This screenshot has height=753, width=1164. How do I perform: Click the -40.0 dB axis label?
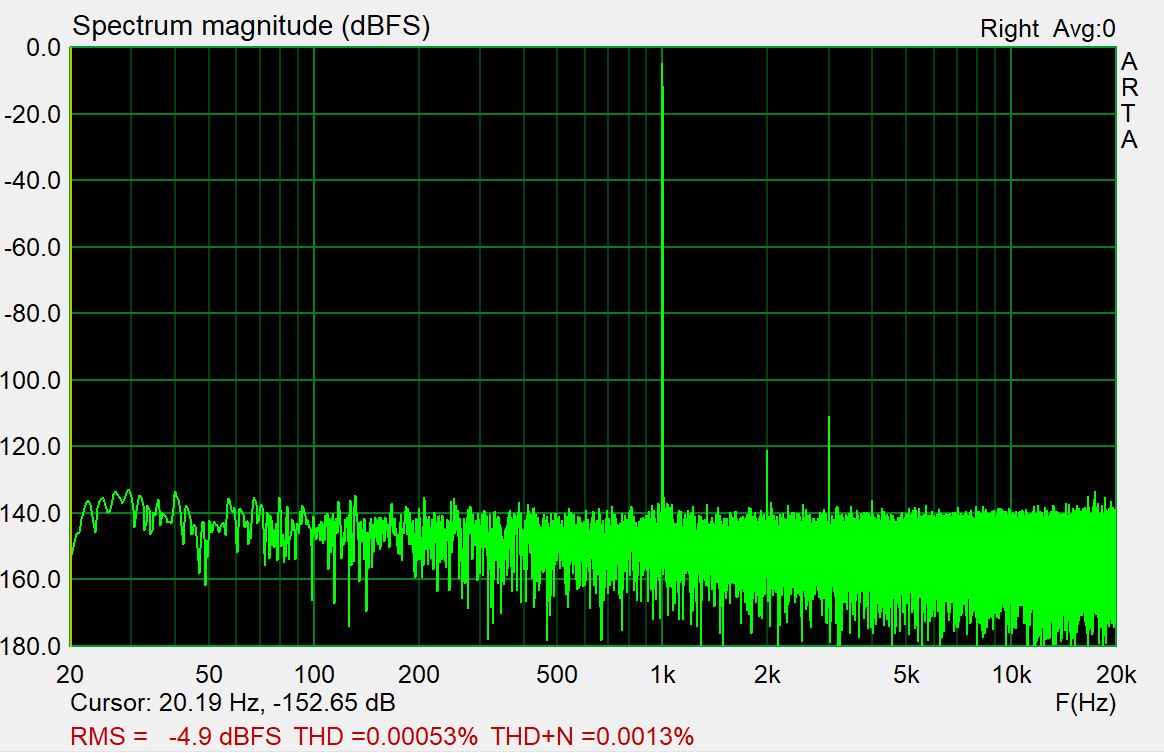point(33,180)
